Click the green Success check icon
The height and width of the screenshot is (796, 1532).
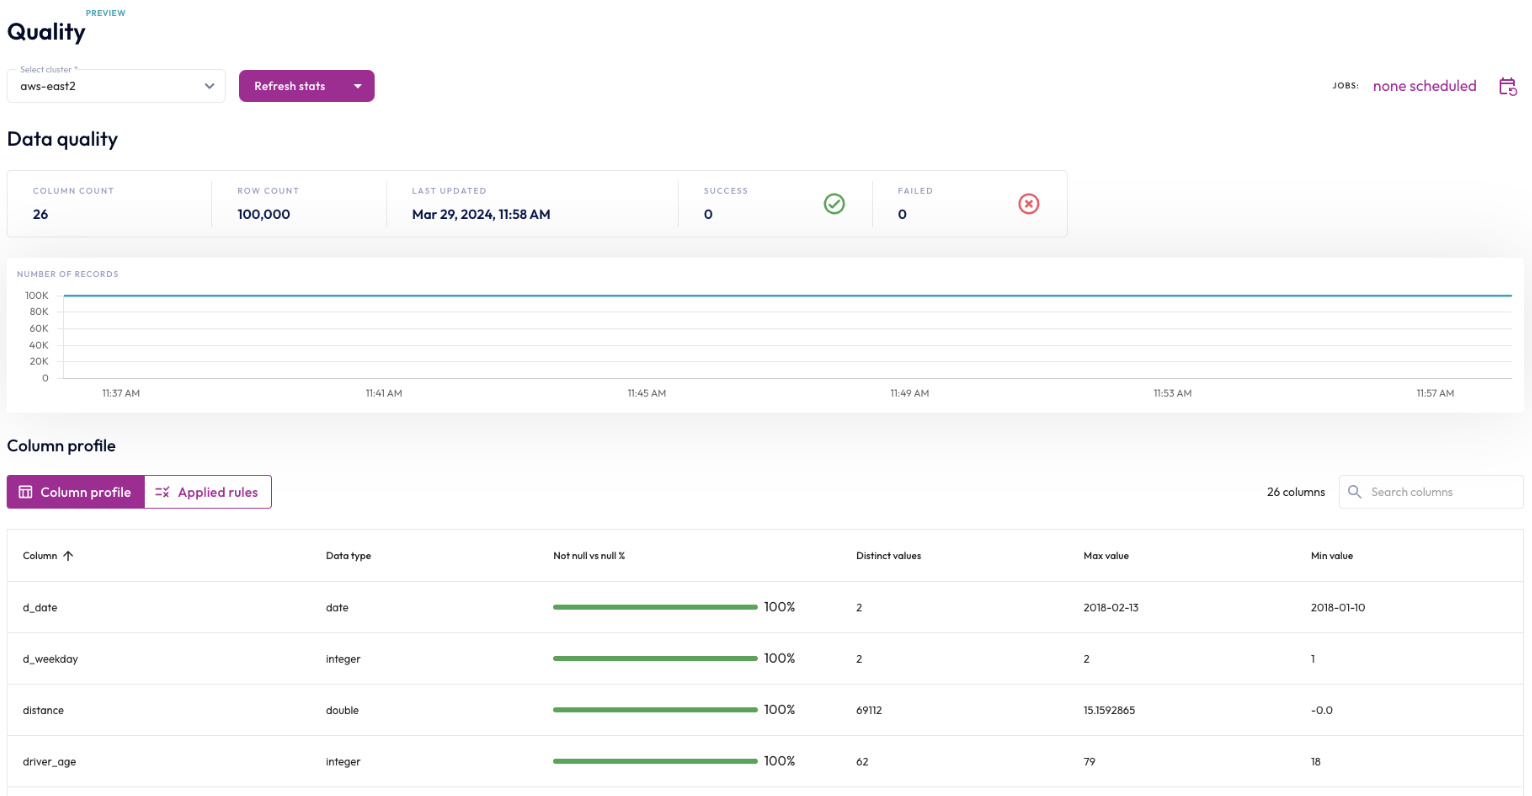pos(834,203)
